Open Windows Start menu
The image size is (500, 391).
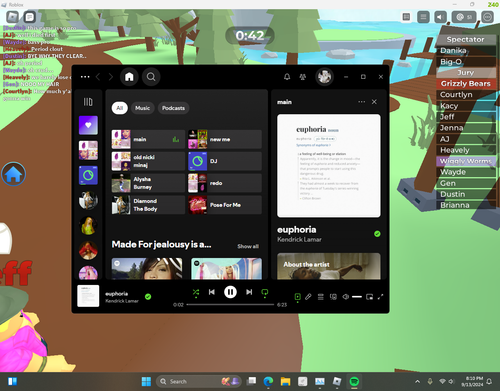pyautogui.click(x=146, y=381)
